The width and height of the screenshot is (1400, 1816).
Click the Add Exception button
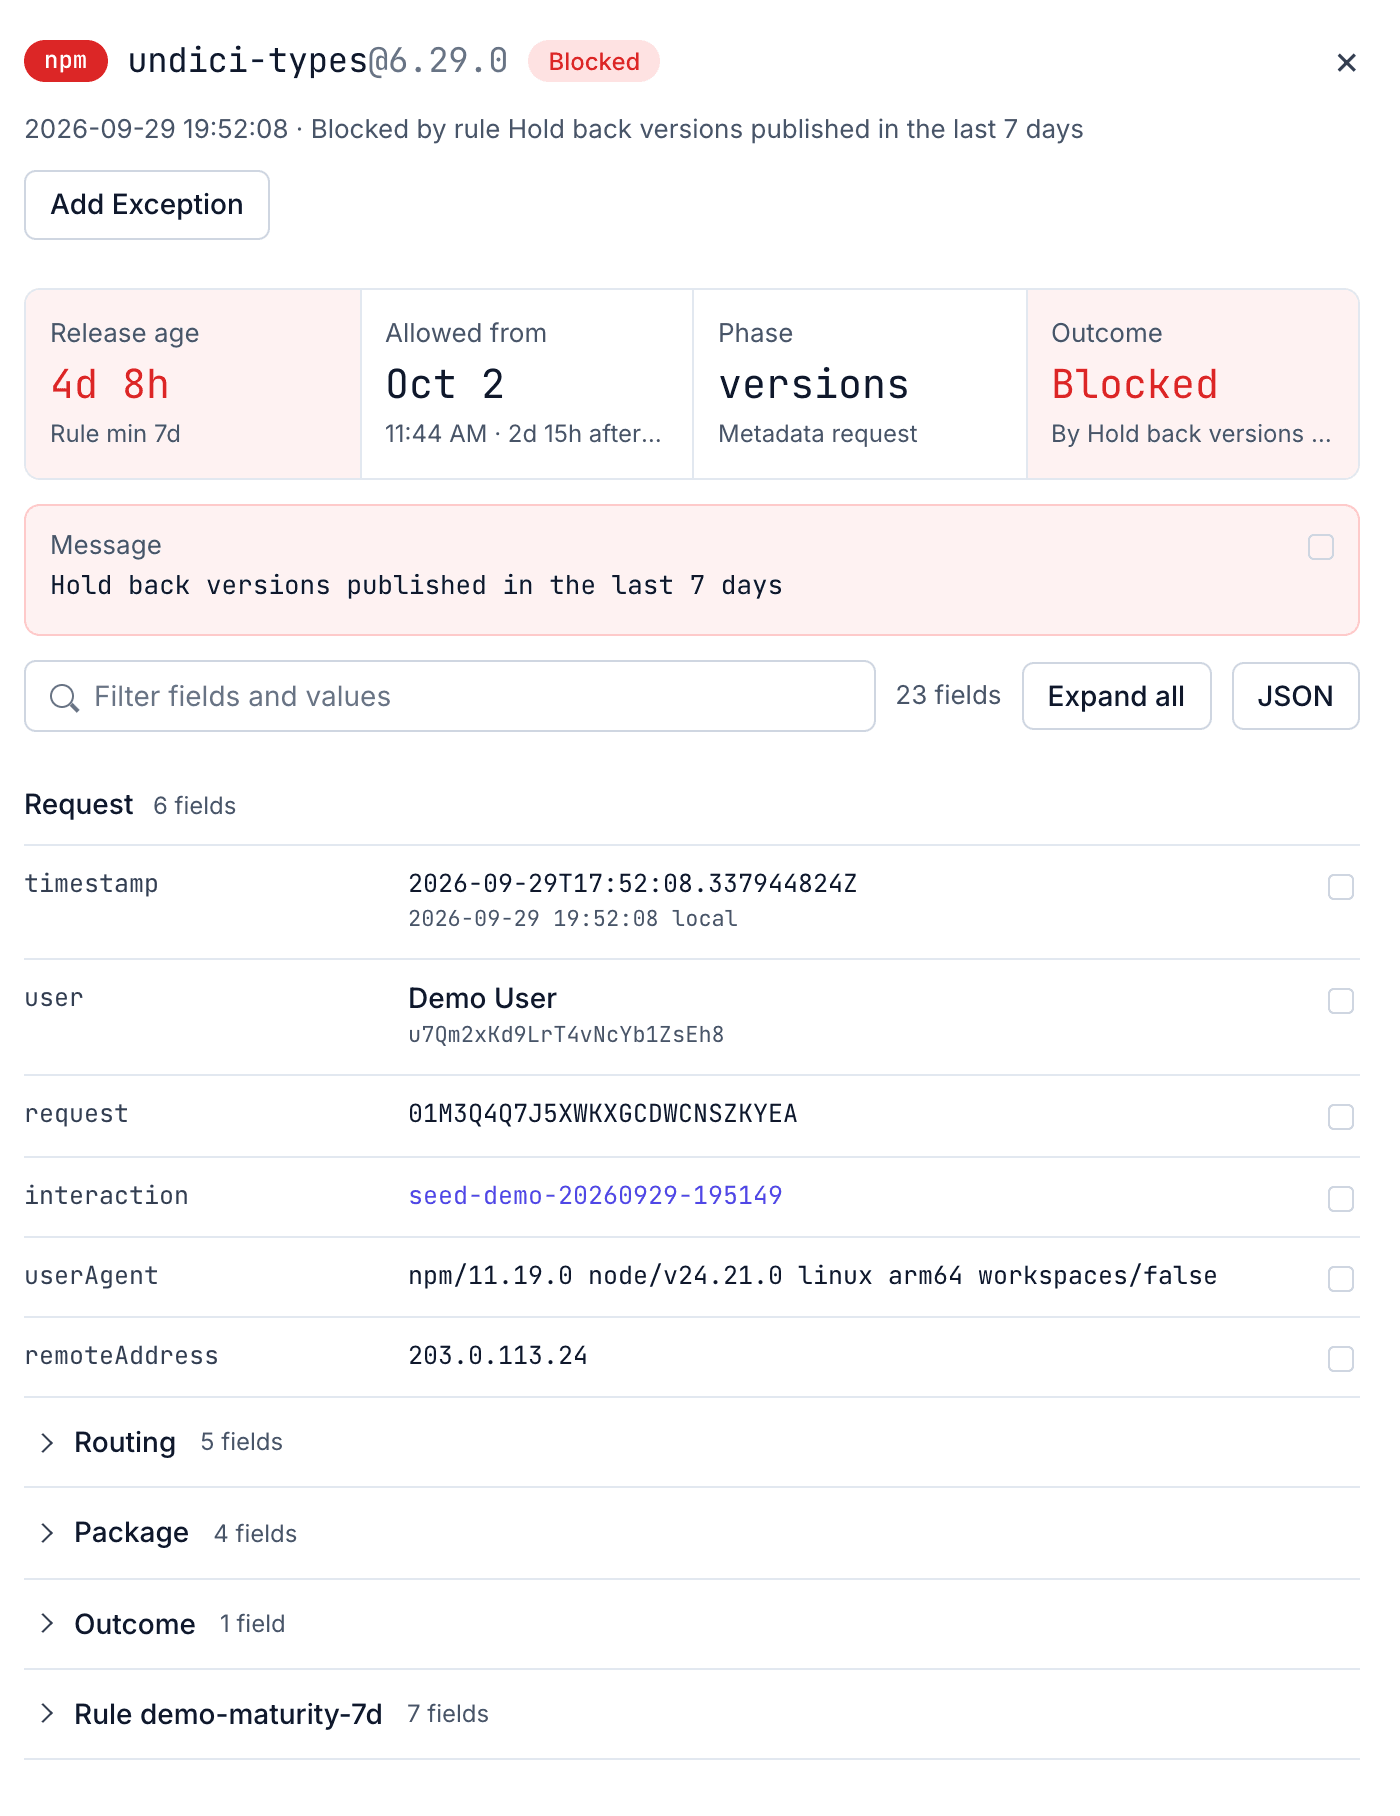pyautogui.click(x=147, y=205)
